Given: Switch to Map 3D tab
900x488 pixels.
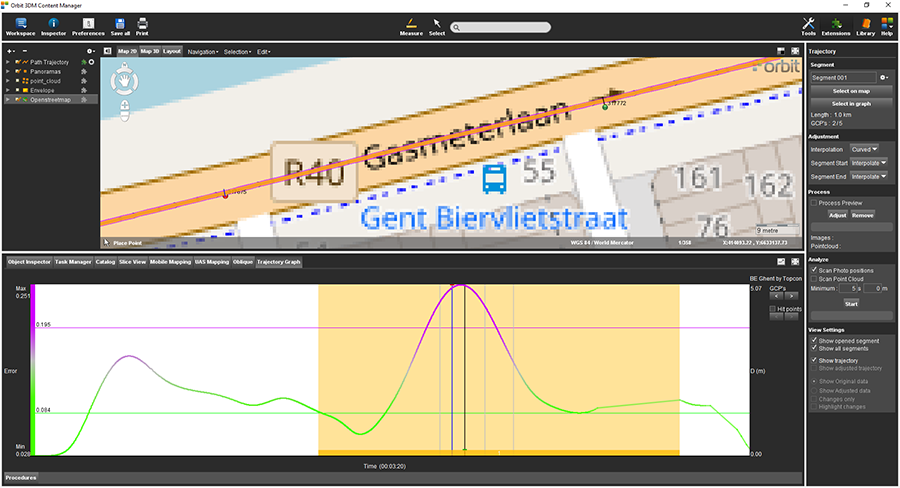Looking at the screenshot, I should click(x=150, y=51).
